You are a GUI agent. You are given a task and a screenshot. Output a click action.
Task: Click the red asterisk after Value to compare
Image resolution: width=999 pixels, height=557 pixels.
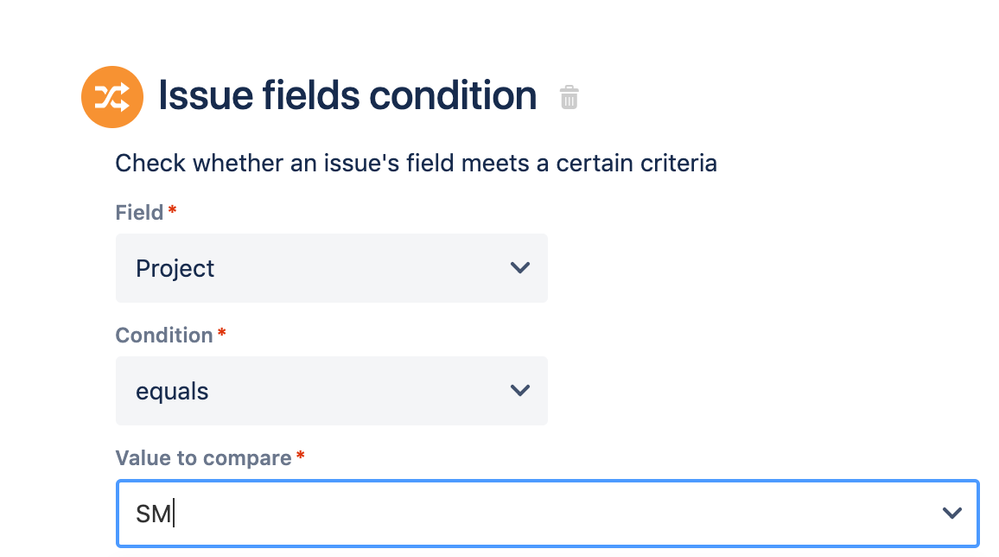[x=300, y=457]
